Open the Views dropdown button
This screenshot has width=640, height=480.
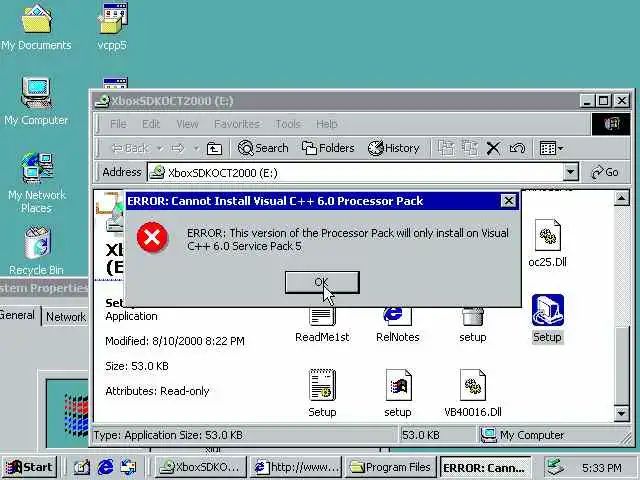pos(551,148)
